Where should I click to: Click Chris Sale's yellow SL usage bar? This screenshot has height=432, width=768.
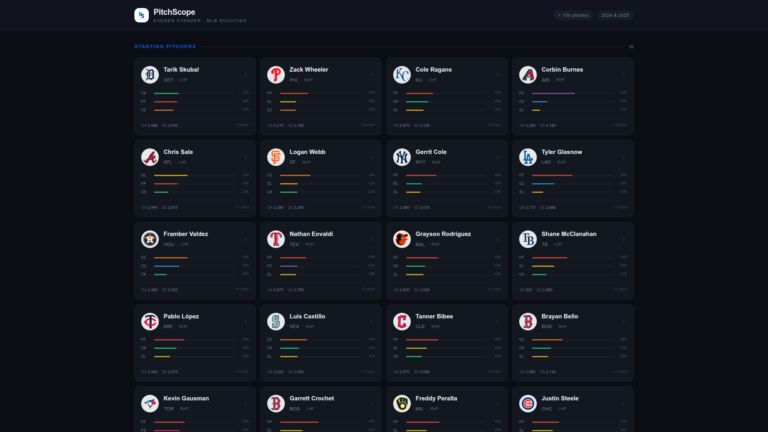tap(170, 175)
